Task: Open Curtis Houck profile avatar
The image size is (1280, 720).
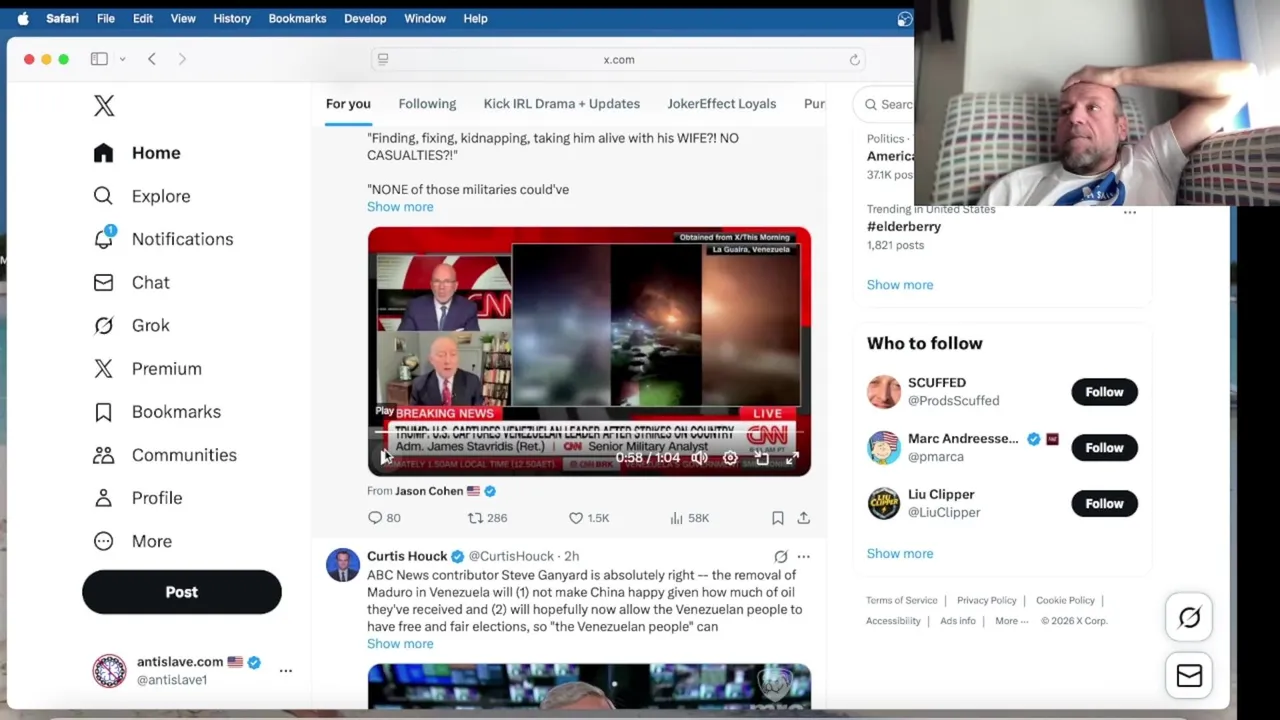Action: tap(343, 565)
